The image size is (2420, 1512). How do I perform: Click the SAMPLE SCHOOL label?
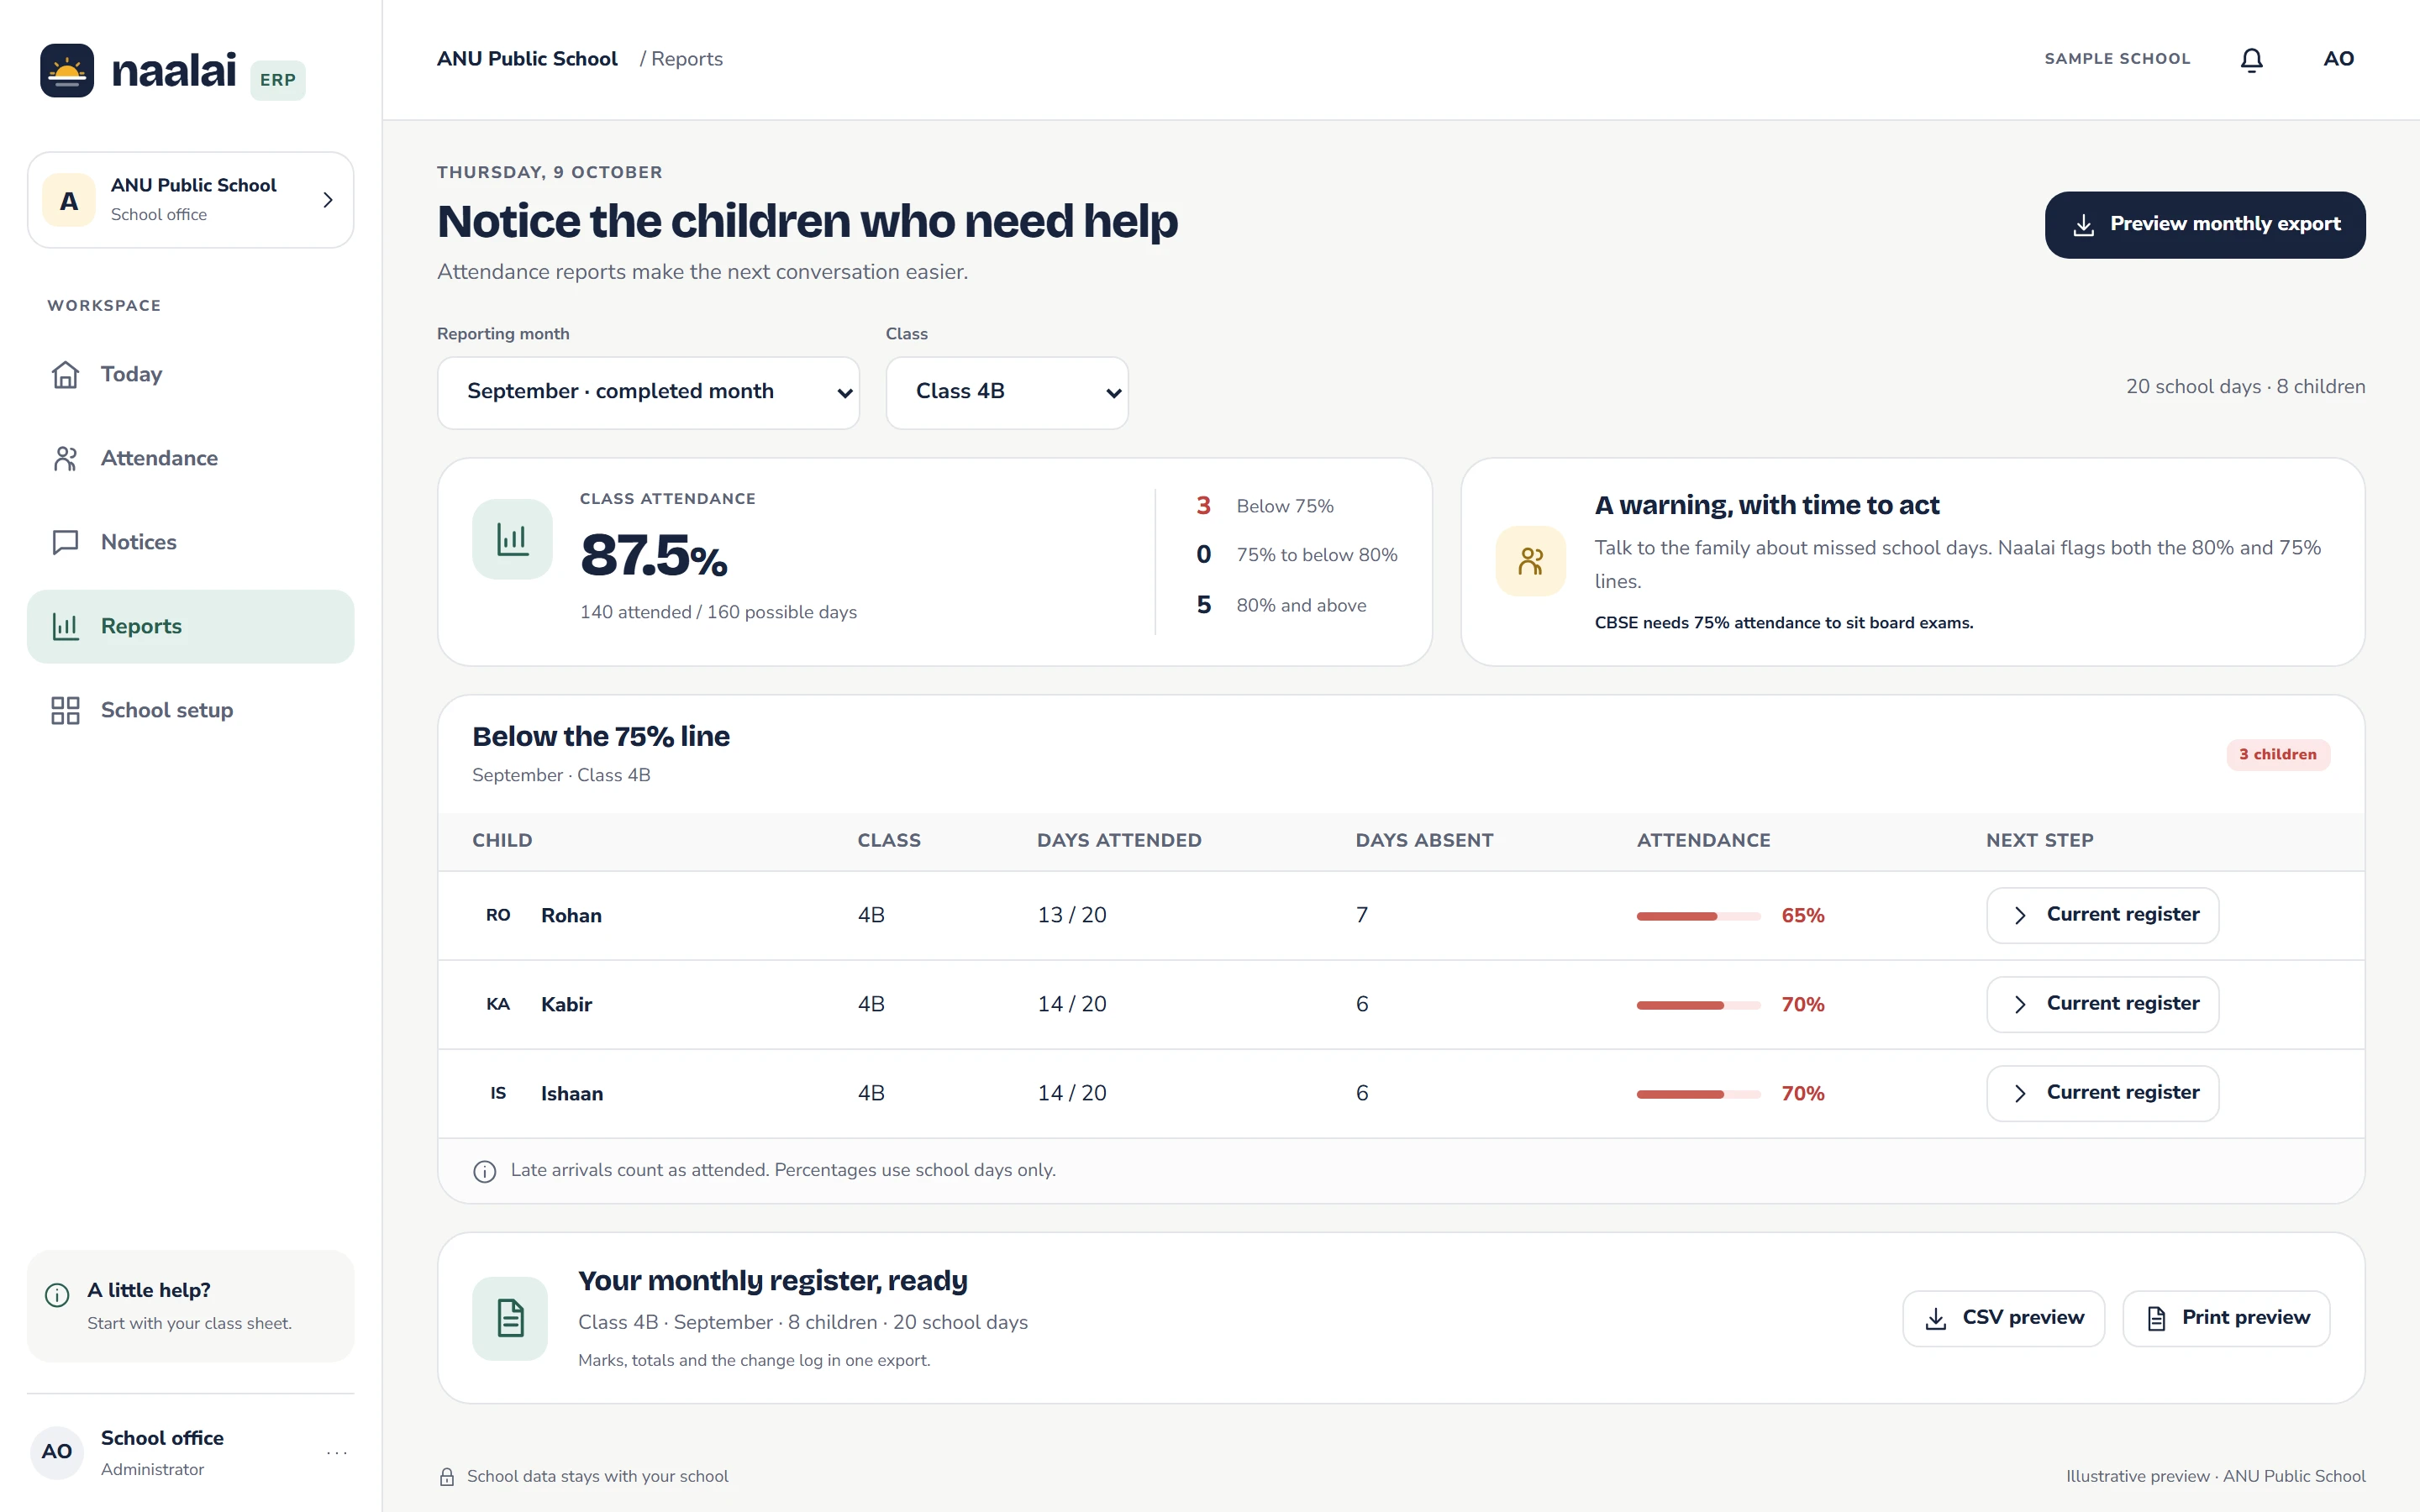(x=2117, y=59)
